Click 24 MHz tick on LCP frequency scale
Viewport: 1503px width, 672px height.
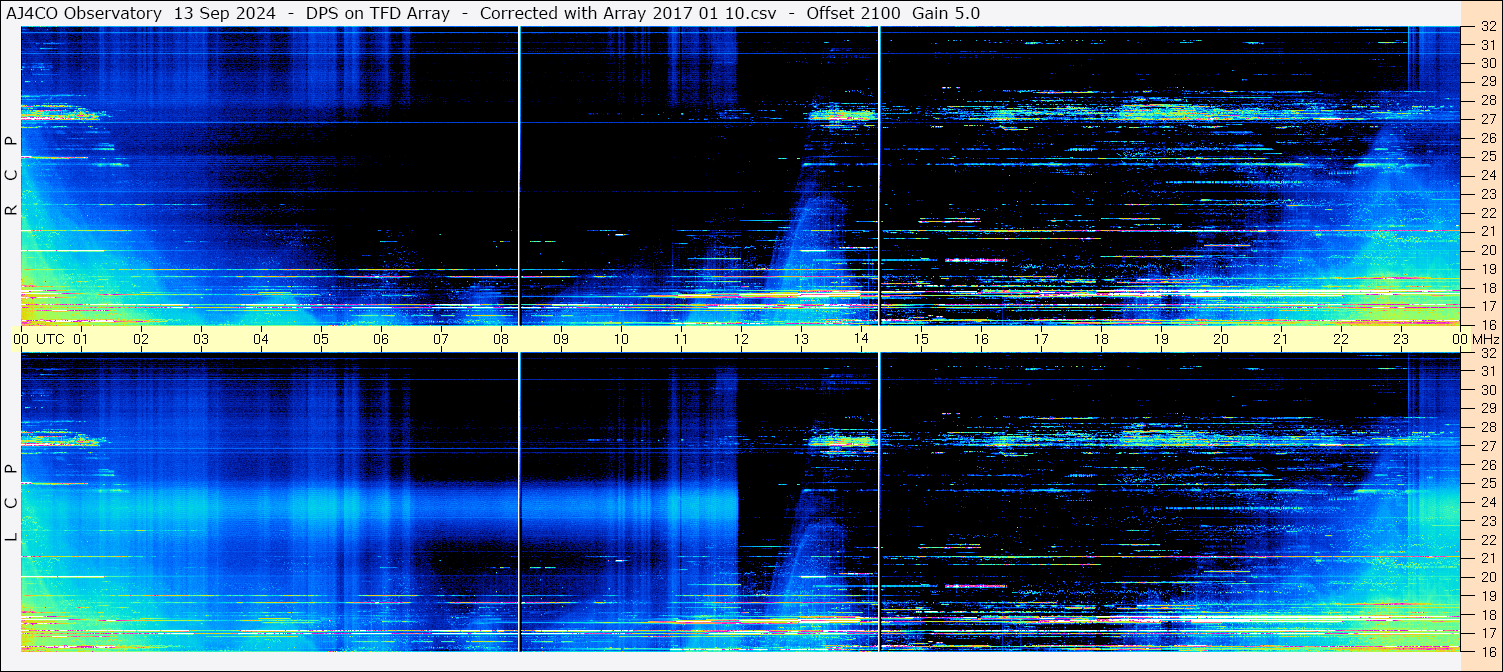tap(1488, 502)
